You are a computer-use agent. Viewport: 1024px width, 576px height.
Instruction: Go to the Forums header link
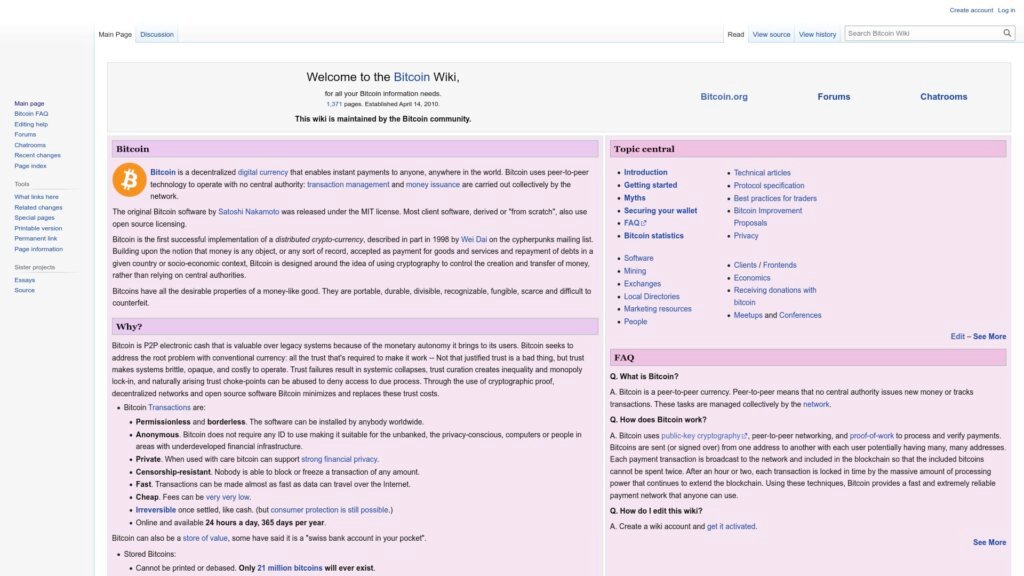pyautogui.click(x=833, y=97)
